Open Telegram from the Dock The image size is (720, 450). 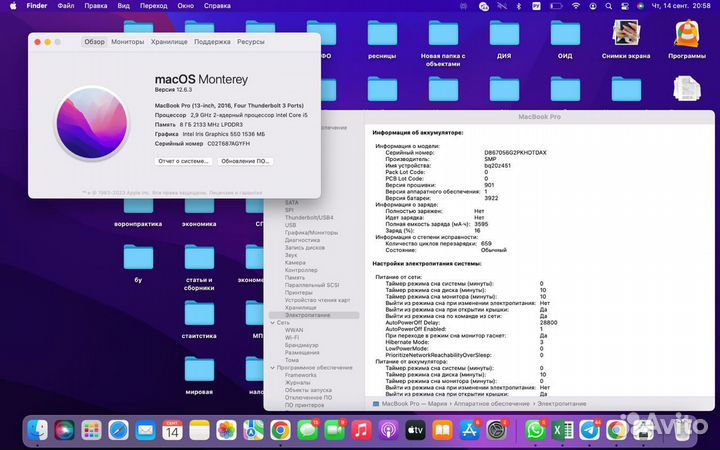pyautogui.click(x=589, y=430)
